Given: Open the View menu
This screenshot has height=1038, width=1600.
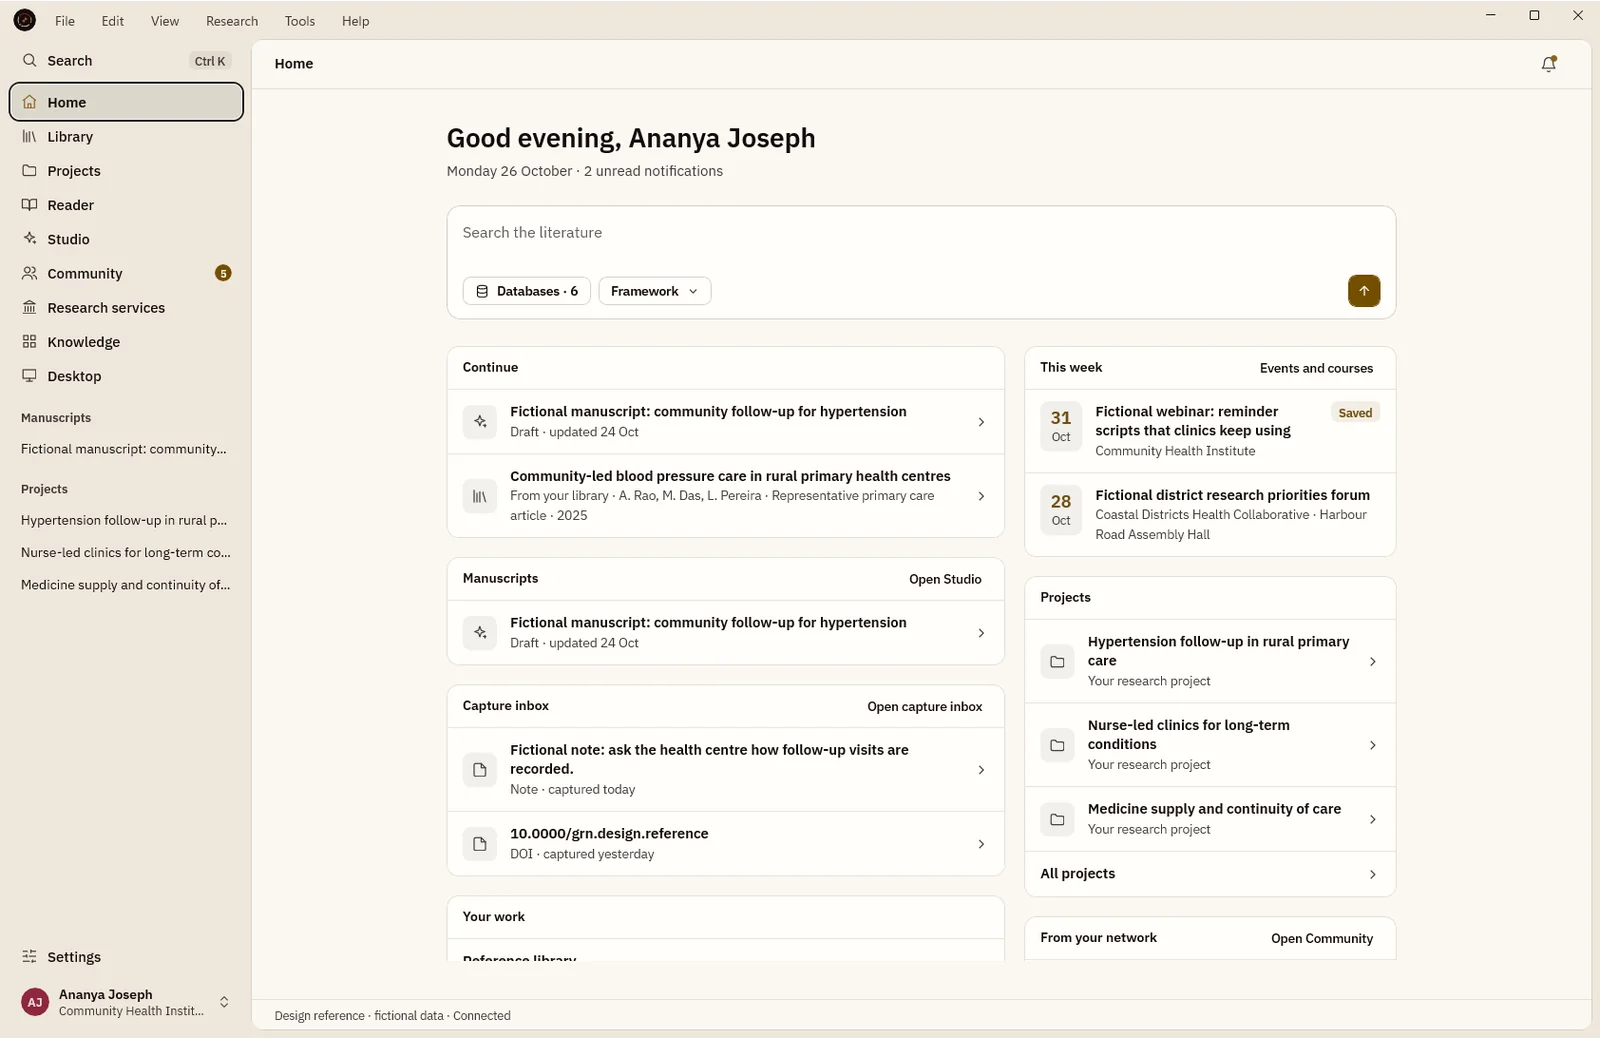Looking at the screenshot, I should [x=165, y=21].
